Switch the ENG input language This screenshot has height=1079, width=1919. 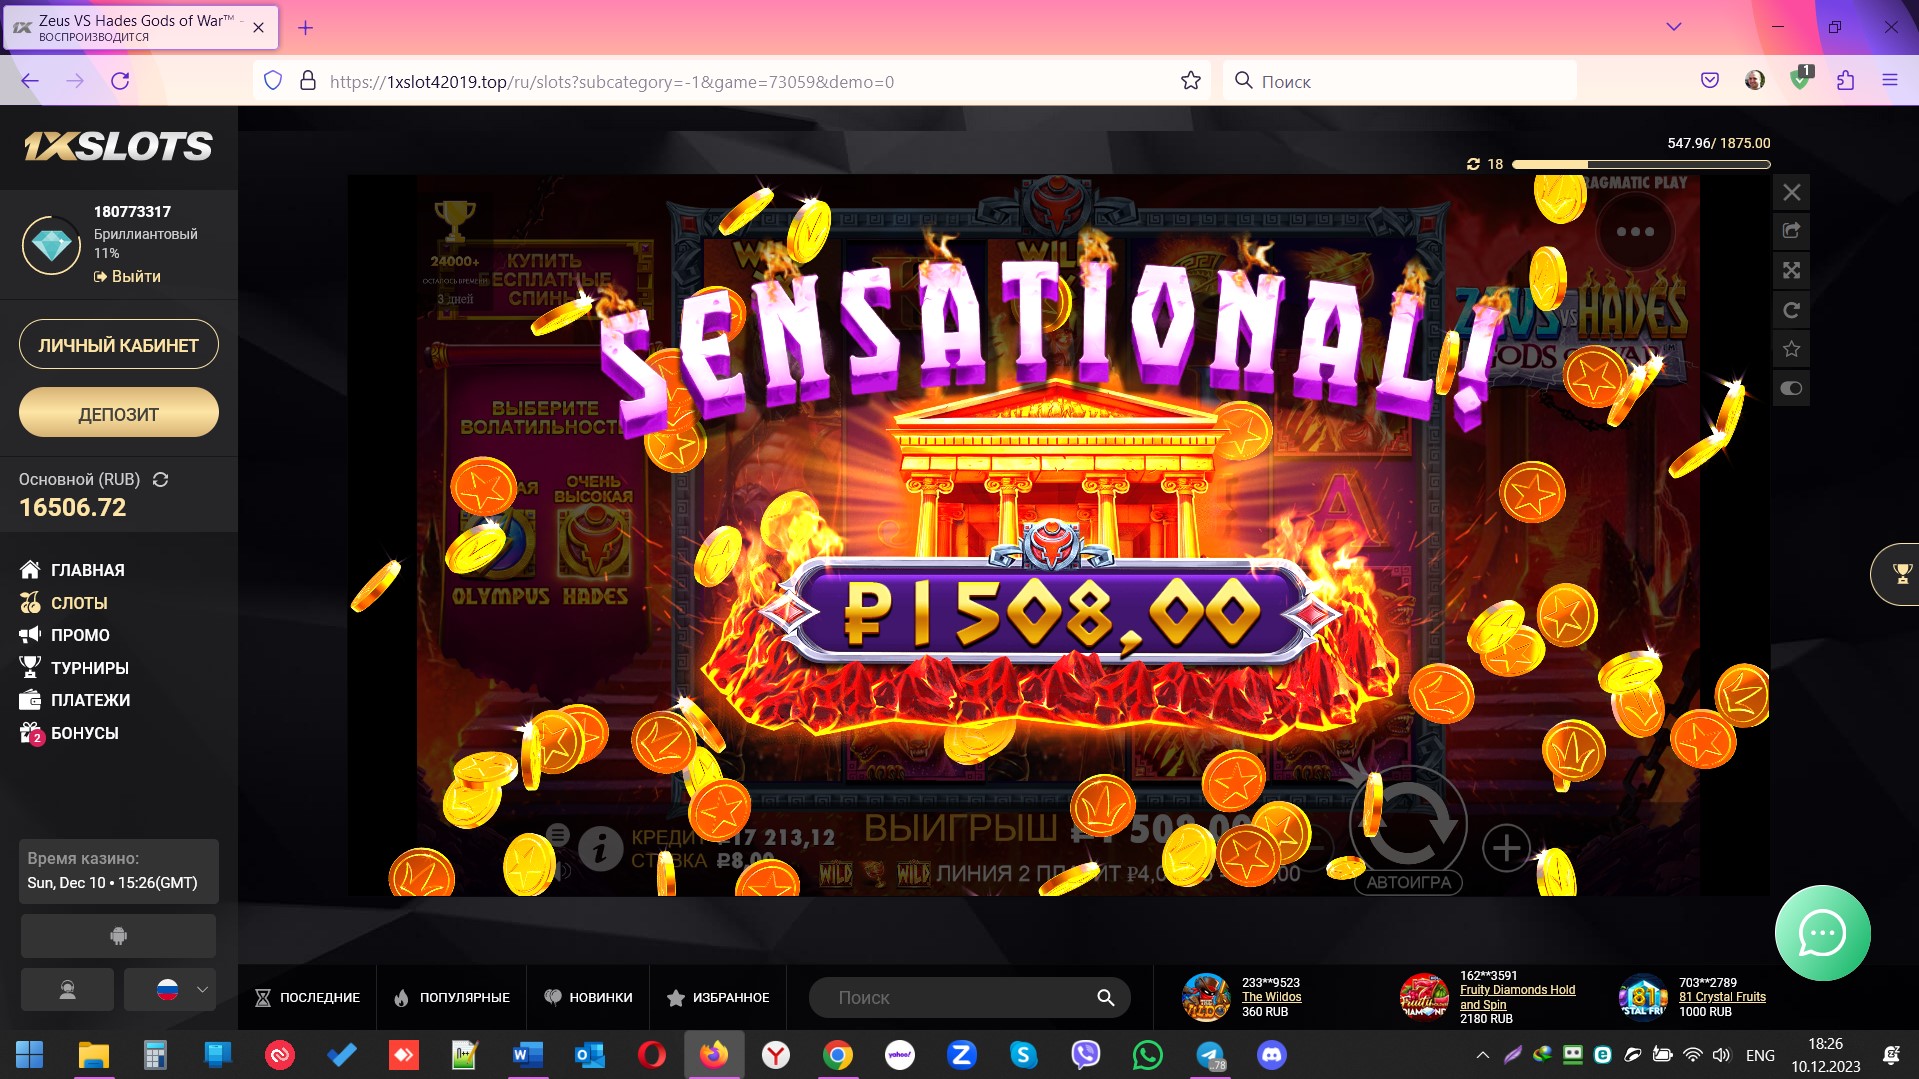click(1760, 1055)
